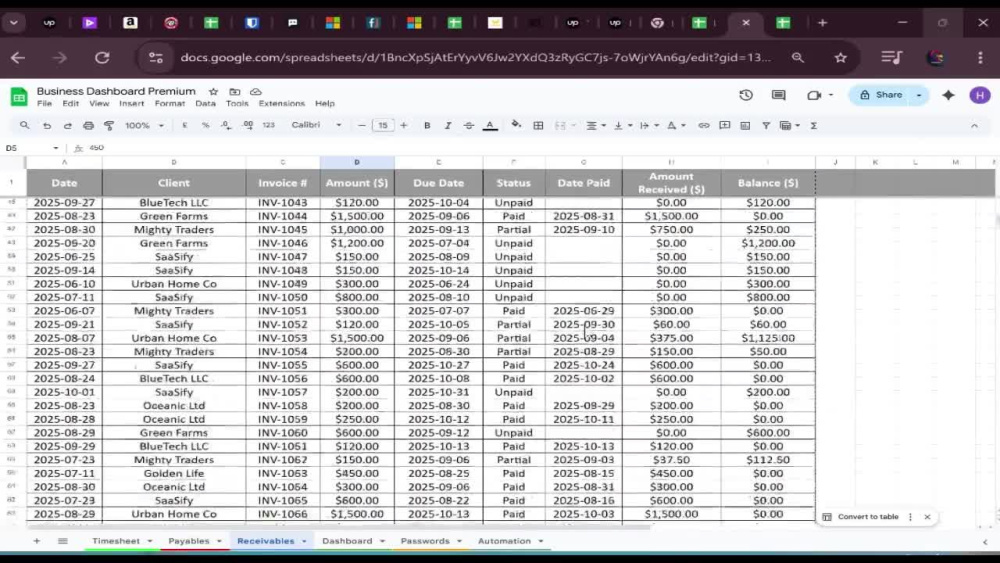Viewport: 1000px width, 563px height.
Task: Open more number formats (123)
Action: tap(268, 126)
